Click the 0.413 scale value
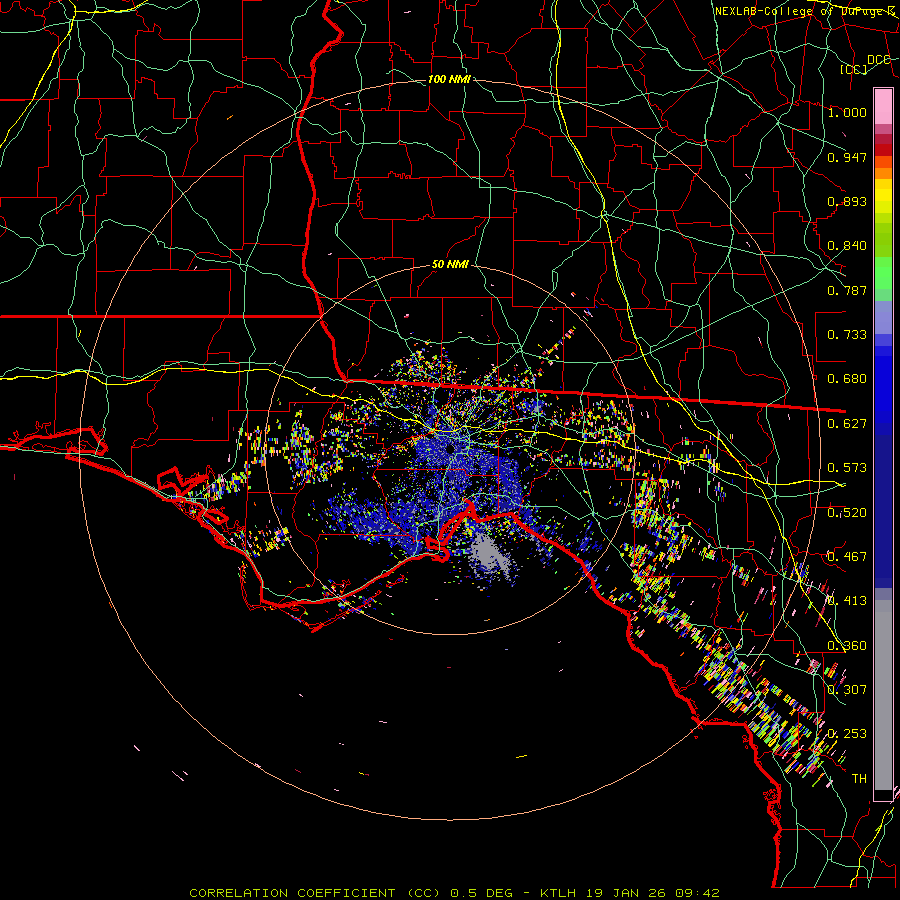The height and width of the screenshot is (900, 900). click(847, 601)
